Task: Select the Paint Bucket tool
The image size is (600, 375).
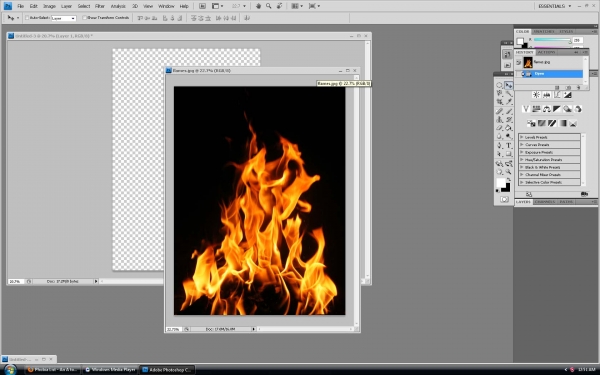Action: point(509,128)
